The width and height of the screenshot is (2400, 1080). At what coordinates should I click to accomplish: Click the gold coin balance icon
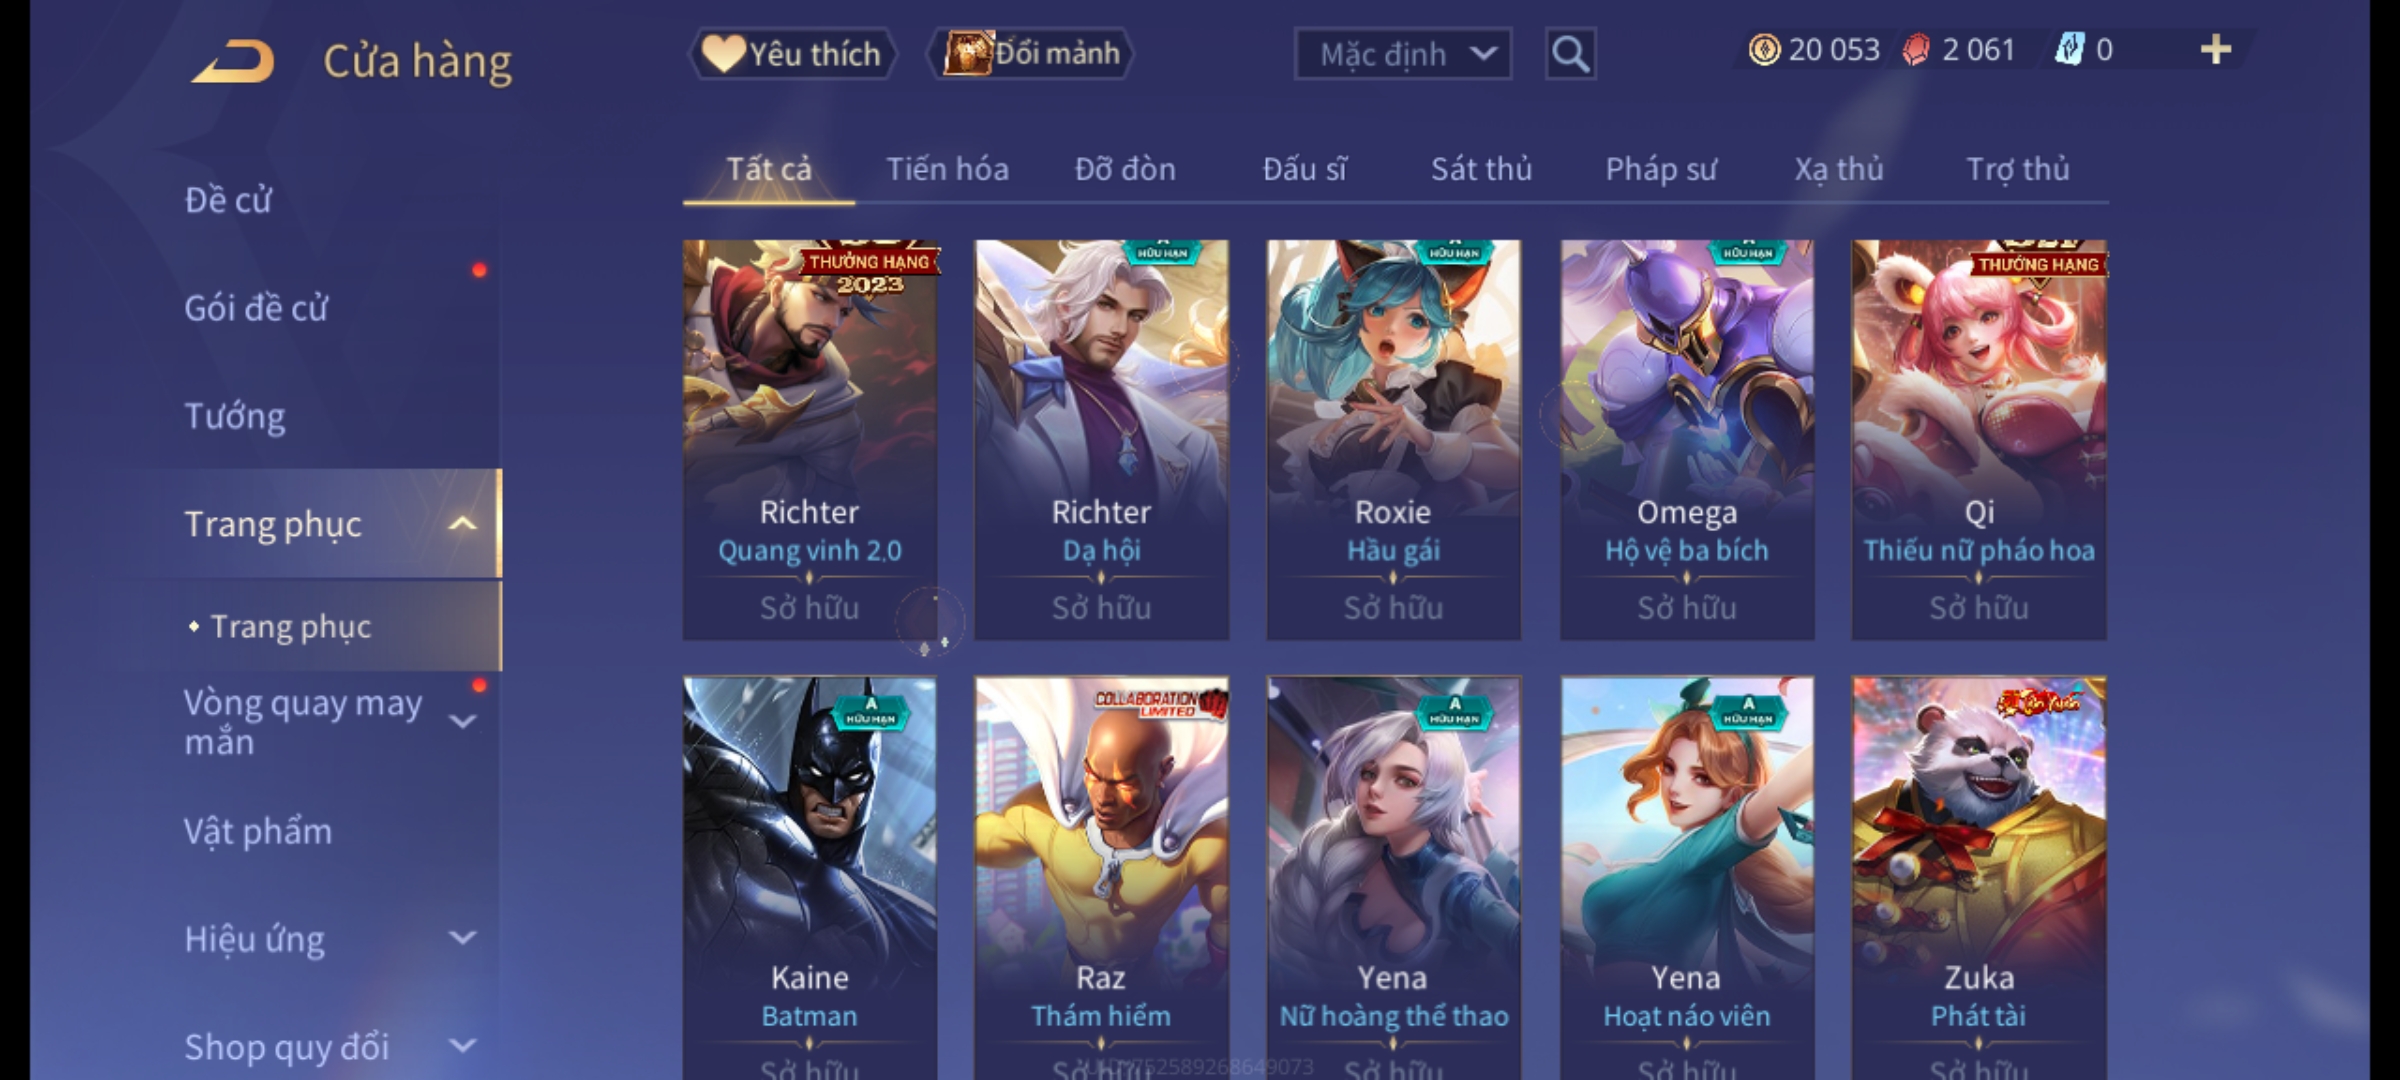click(x=1764, y=50)
